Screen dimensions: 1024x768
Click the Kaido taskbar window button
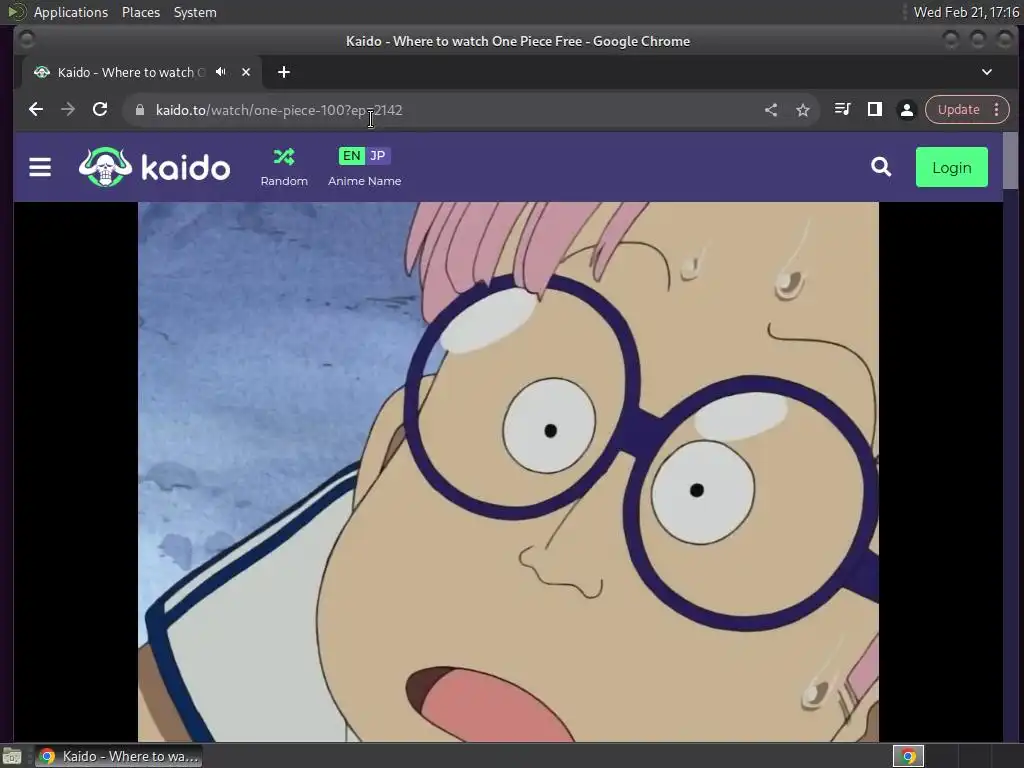point(119,756)
